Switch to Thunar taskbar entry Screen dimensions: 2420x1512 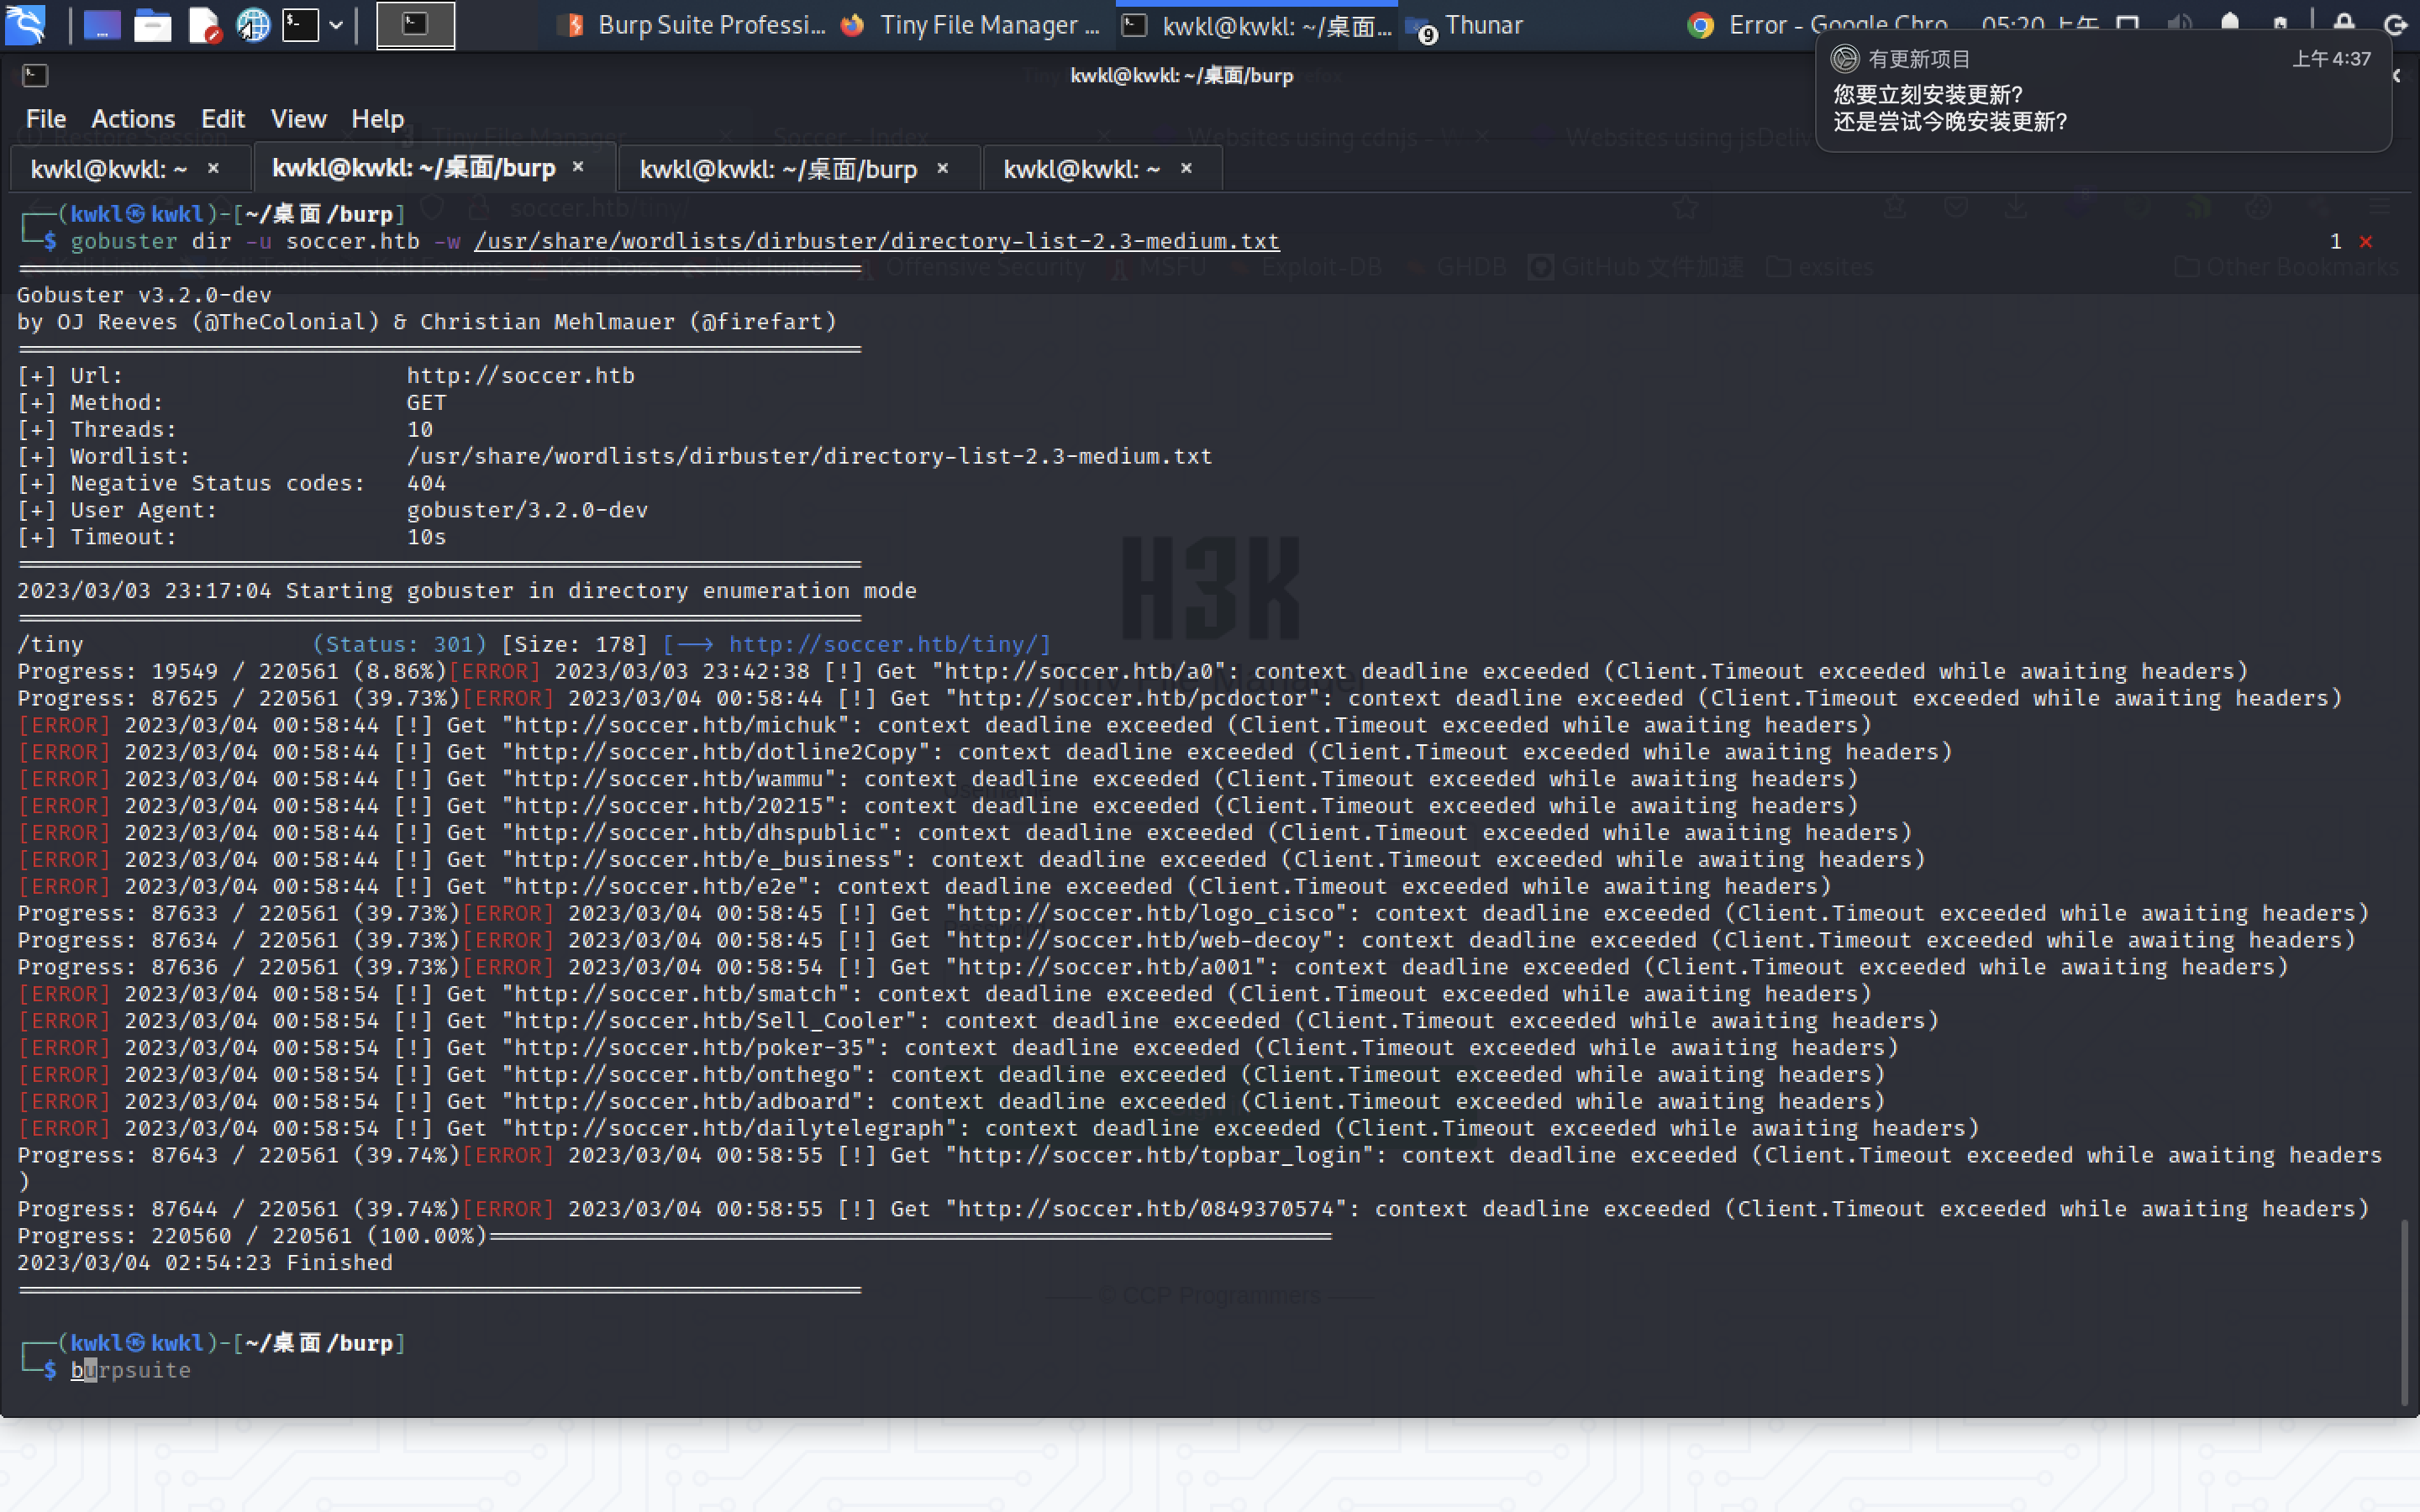pyautogui.click(x=1468, y=25)
